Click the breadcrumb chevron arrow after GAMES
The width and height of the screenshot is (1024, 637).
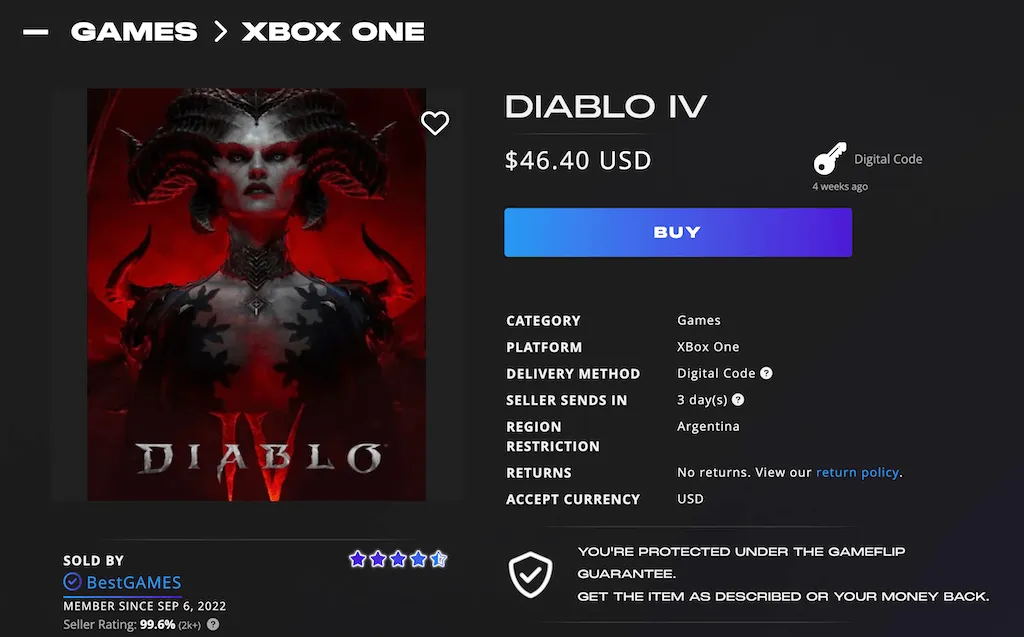coord(220,31)
